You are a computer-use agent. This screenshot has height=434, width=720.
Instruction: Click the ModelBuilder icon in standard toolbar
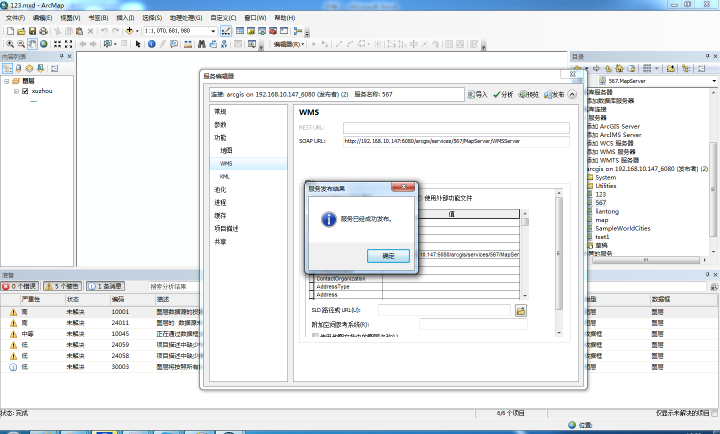click(298, 31)
